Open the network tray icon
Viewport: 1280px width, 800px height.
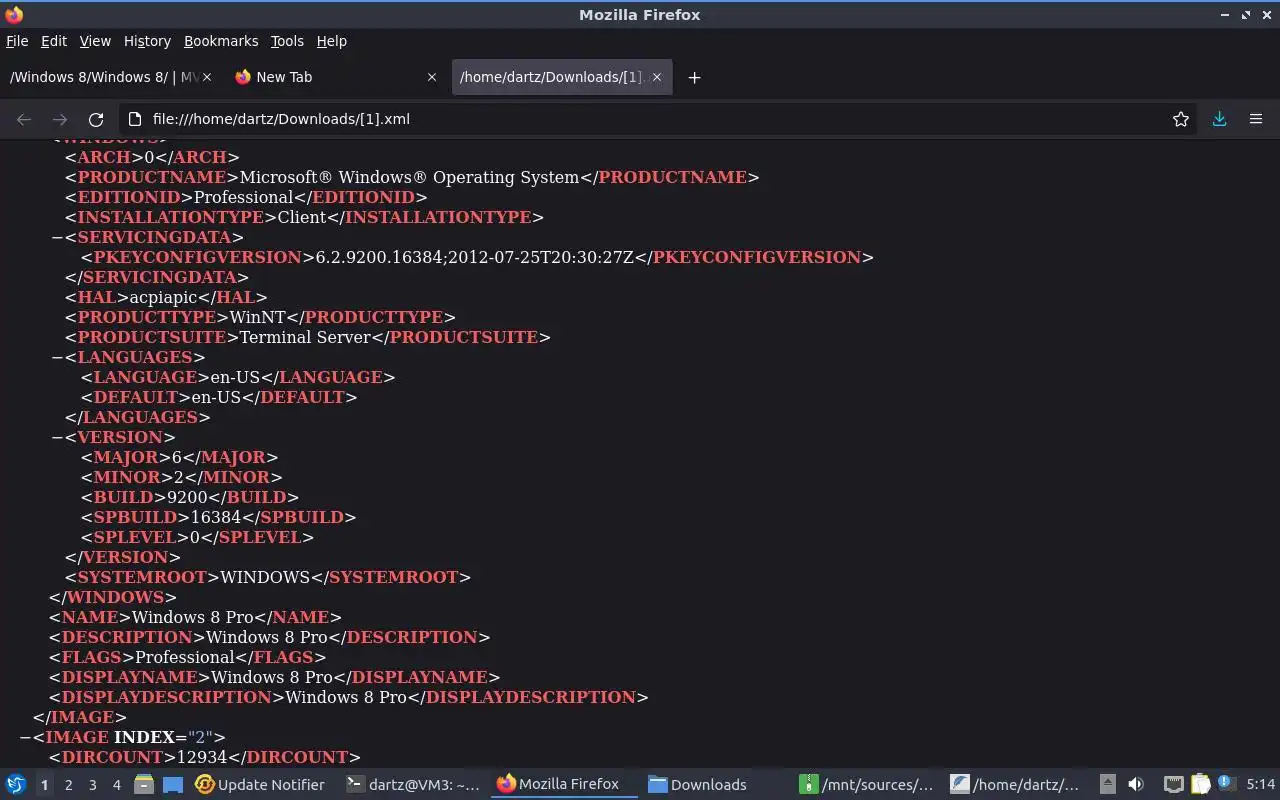point(1173,785)
